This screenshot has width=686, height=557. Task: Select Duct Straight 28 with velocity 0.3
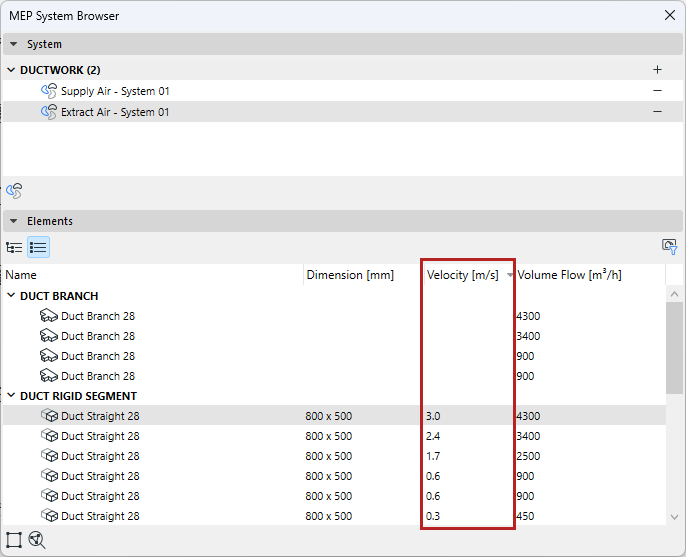point(334,516)
